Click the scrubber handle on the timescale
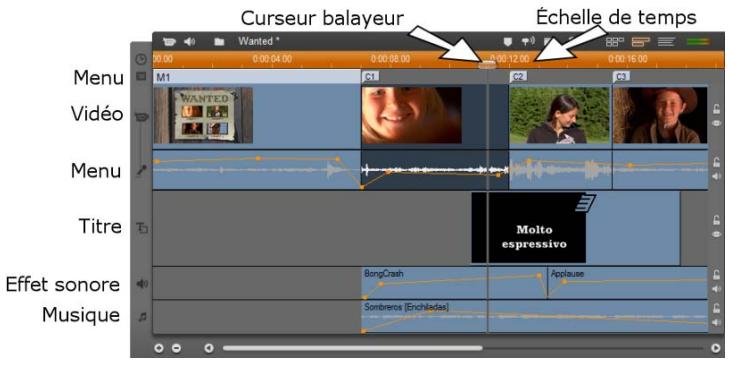This screenshot has height=365, width=729. [x=487, y=66]
